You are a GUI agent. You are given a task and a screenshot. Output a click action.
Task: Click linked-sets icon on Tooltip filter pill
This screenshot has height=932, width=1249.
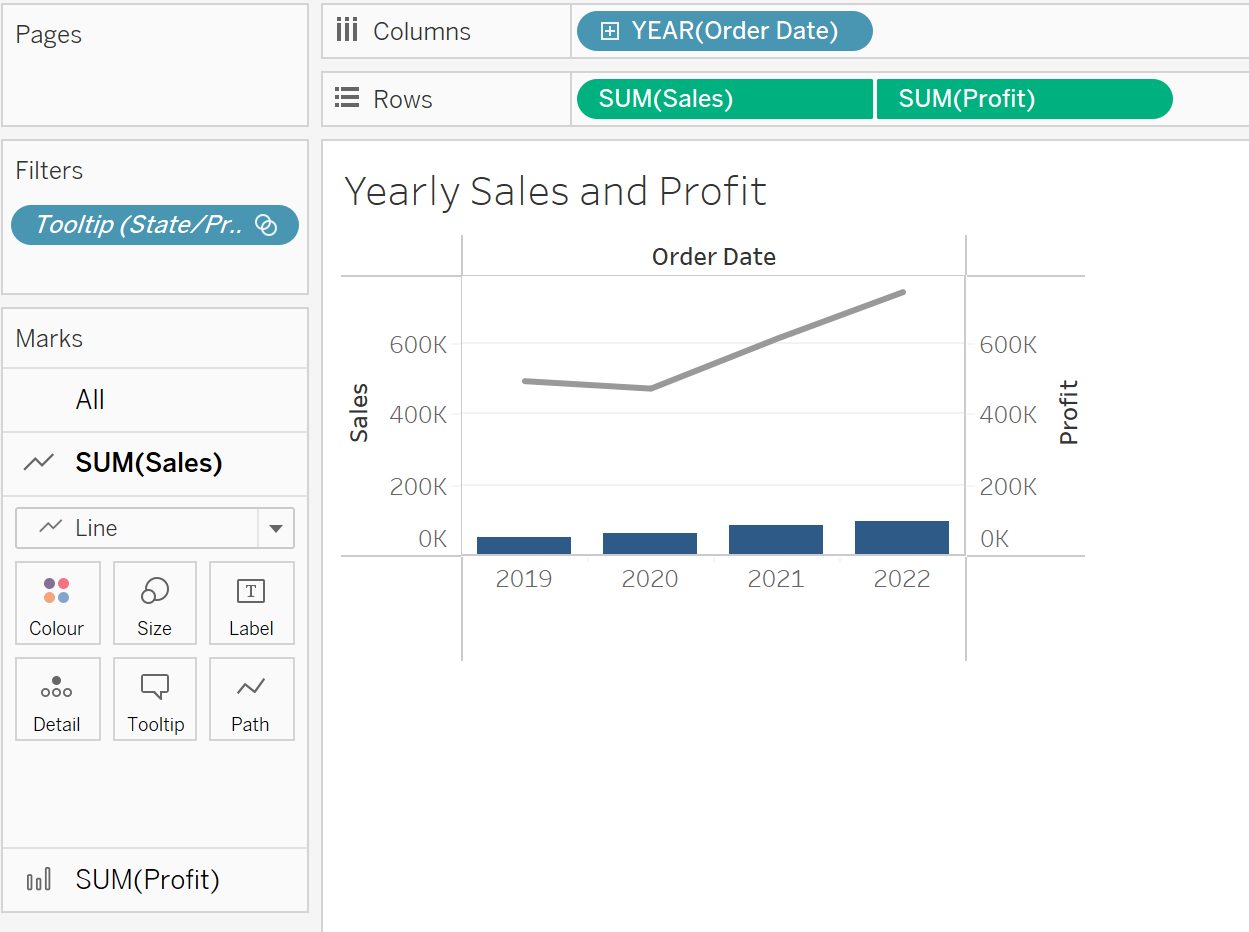(x=266, y=225)
